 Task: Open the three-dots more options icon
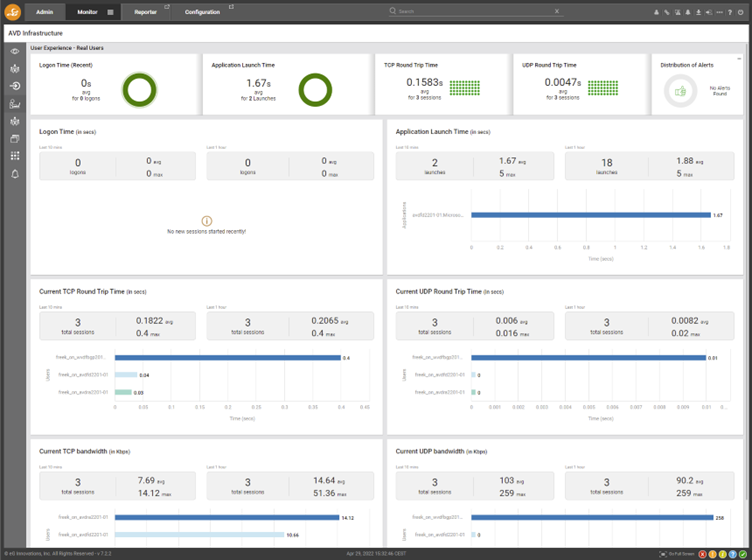tap(719, 12)
